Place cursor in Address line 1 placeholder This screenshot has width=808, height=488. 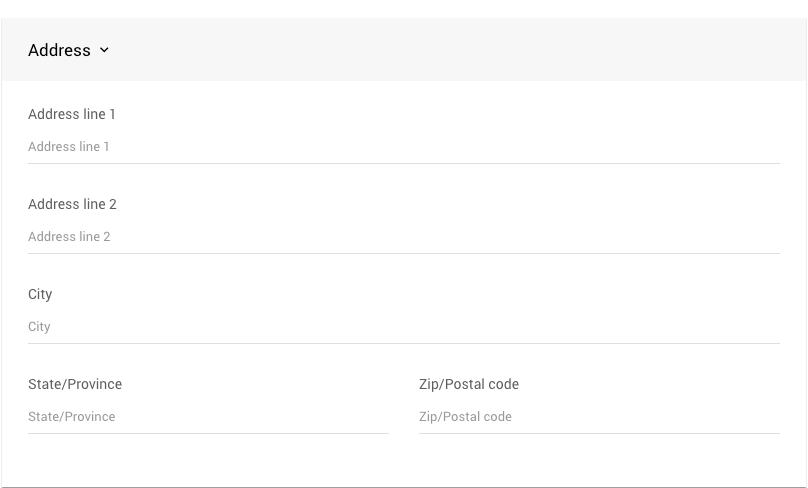click(x=69, y=147)
